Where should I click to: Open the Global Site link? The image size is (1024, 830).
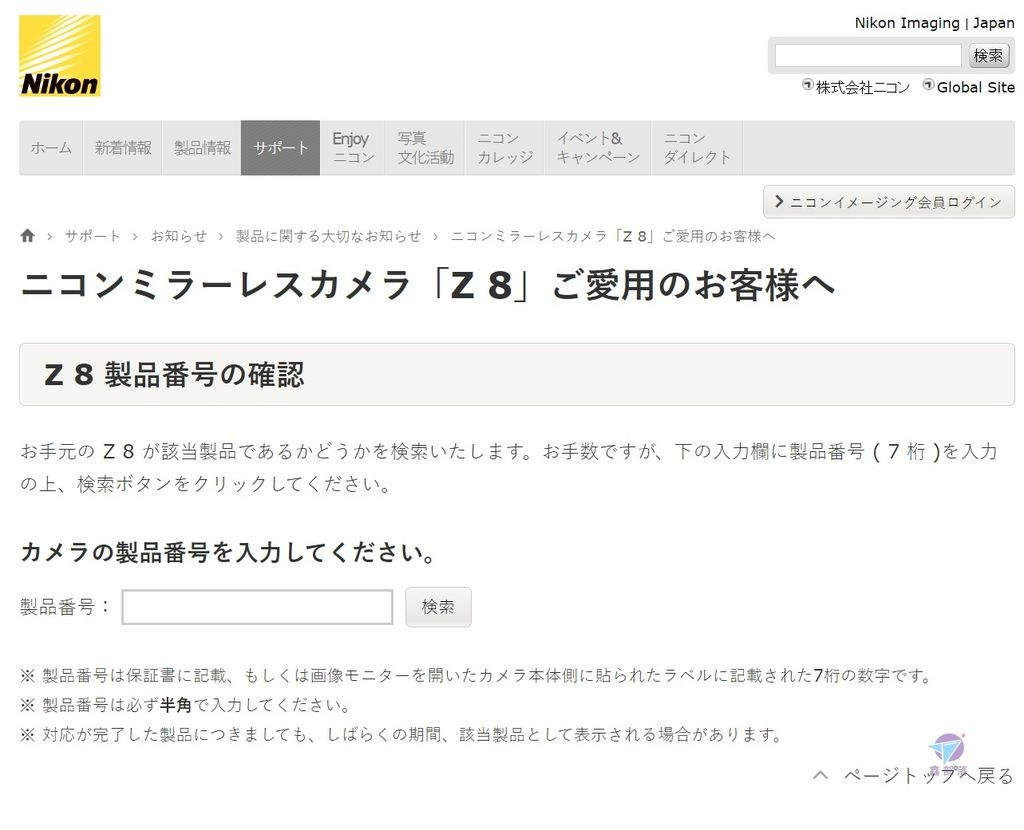(976, 87)
